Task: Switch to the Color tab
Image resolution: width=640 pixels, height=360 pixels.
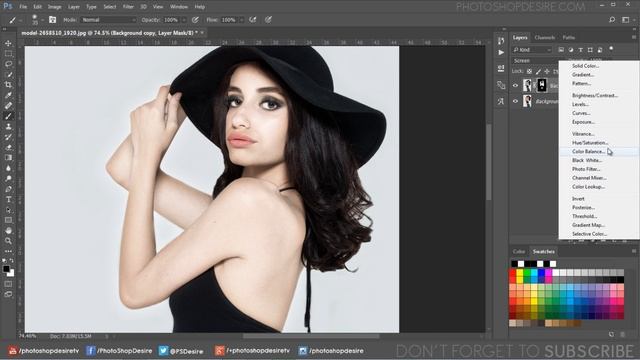Action: point(519,251)
